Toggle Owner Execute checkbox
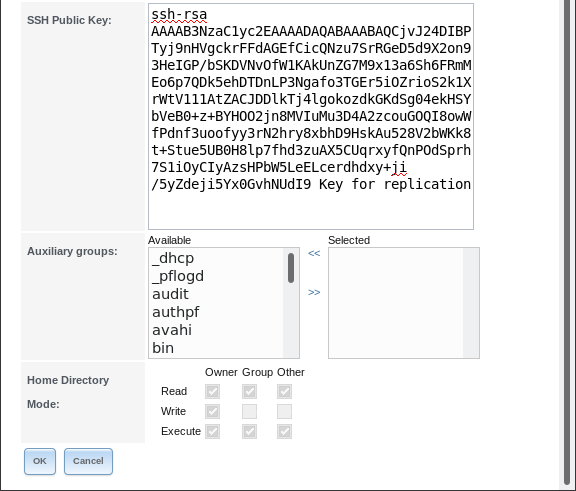The image size is (576, 491). pyautogui.click(x=212, y=432)
